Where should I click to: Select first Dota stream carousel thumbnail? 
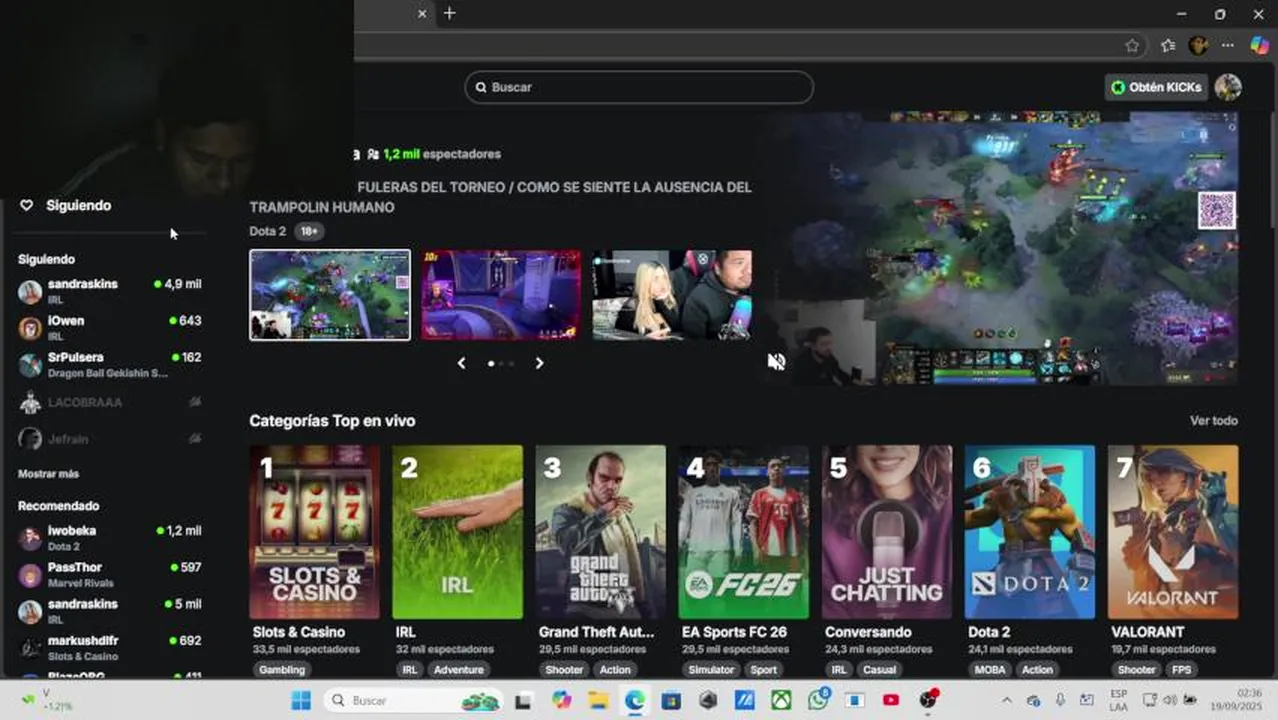point(330,295)
